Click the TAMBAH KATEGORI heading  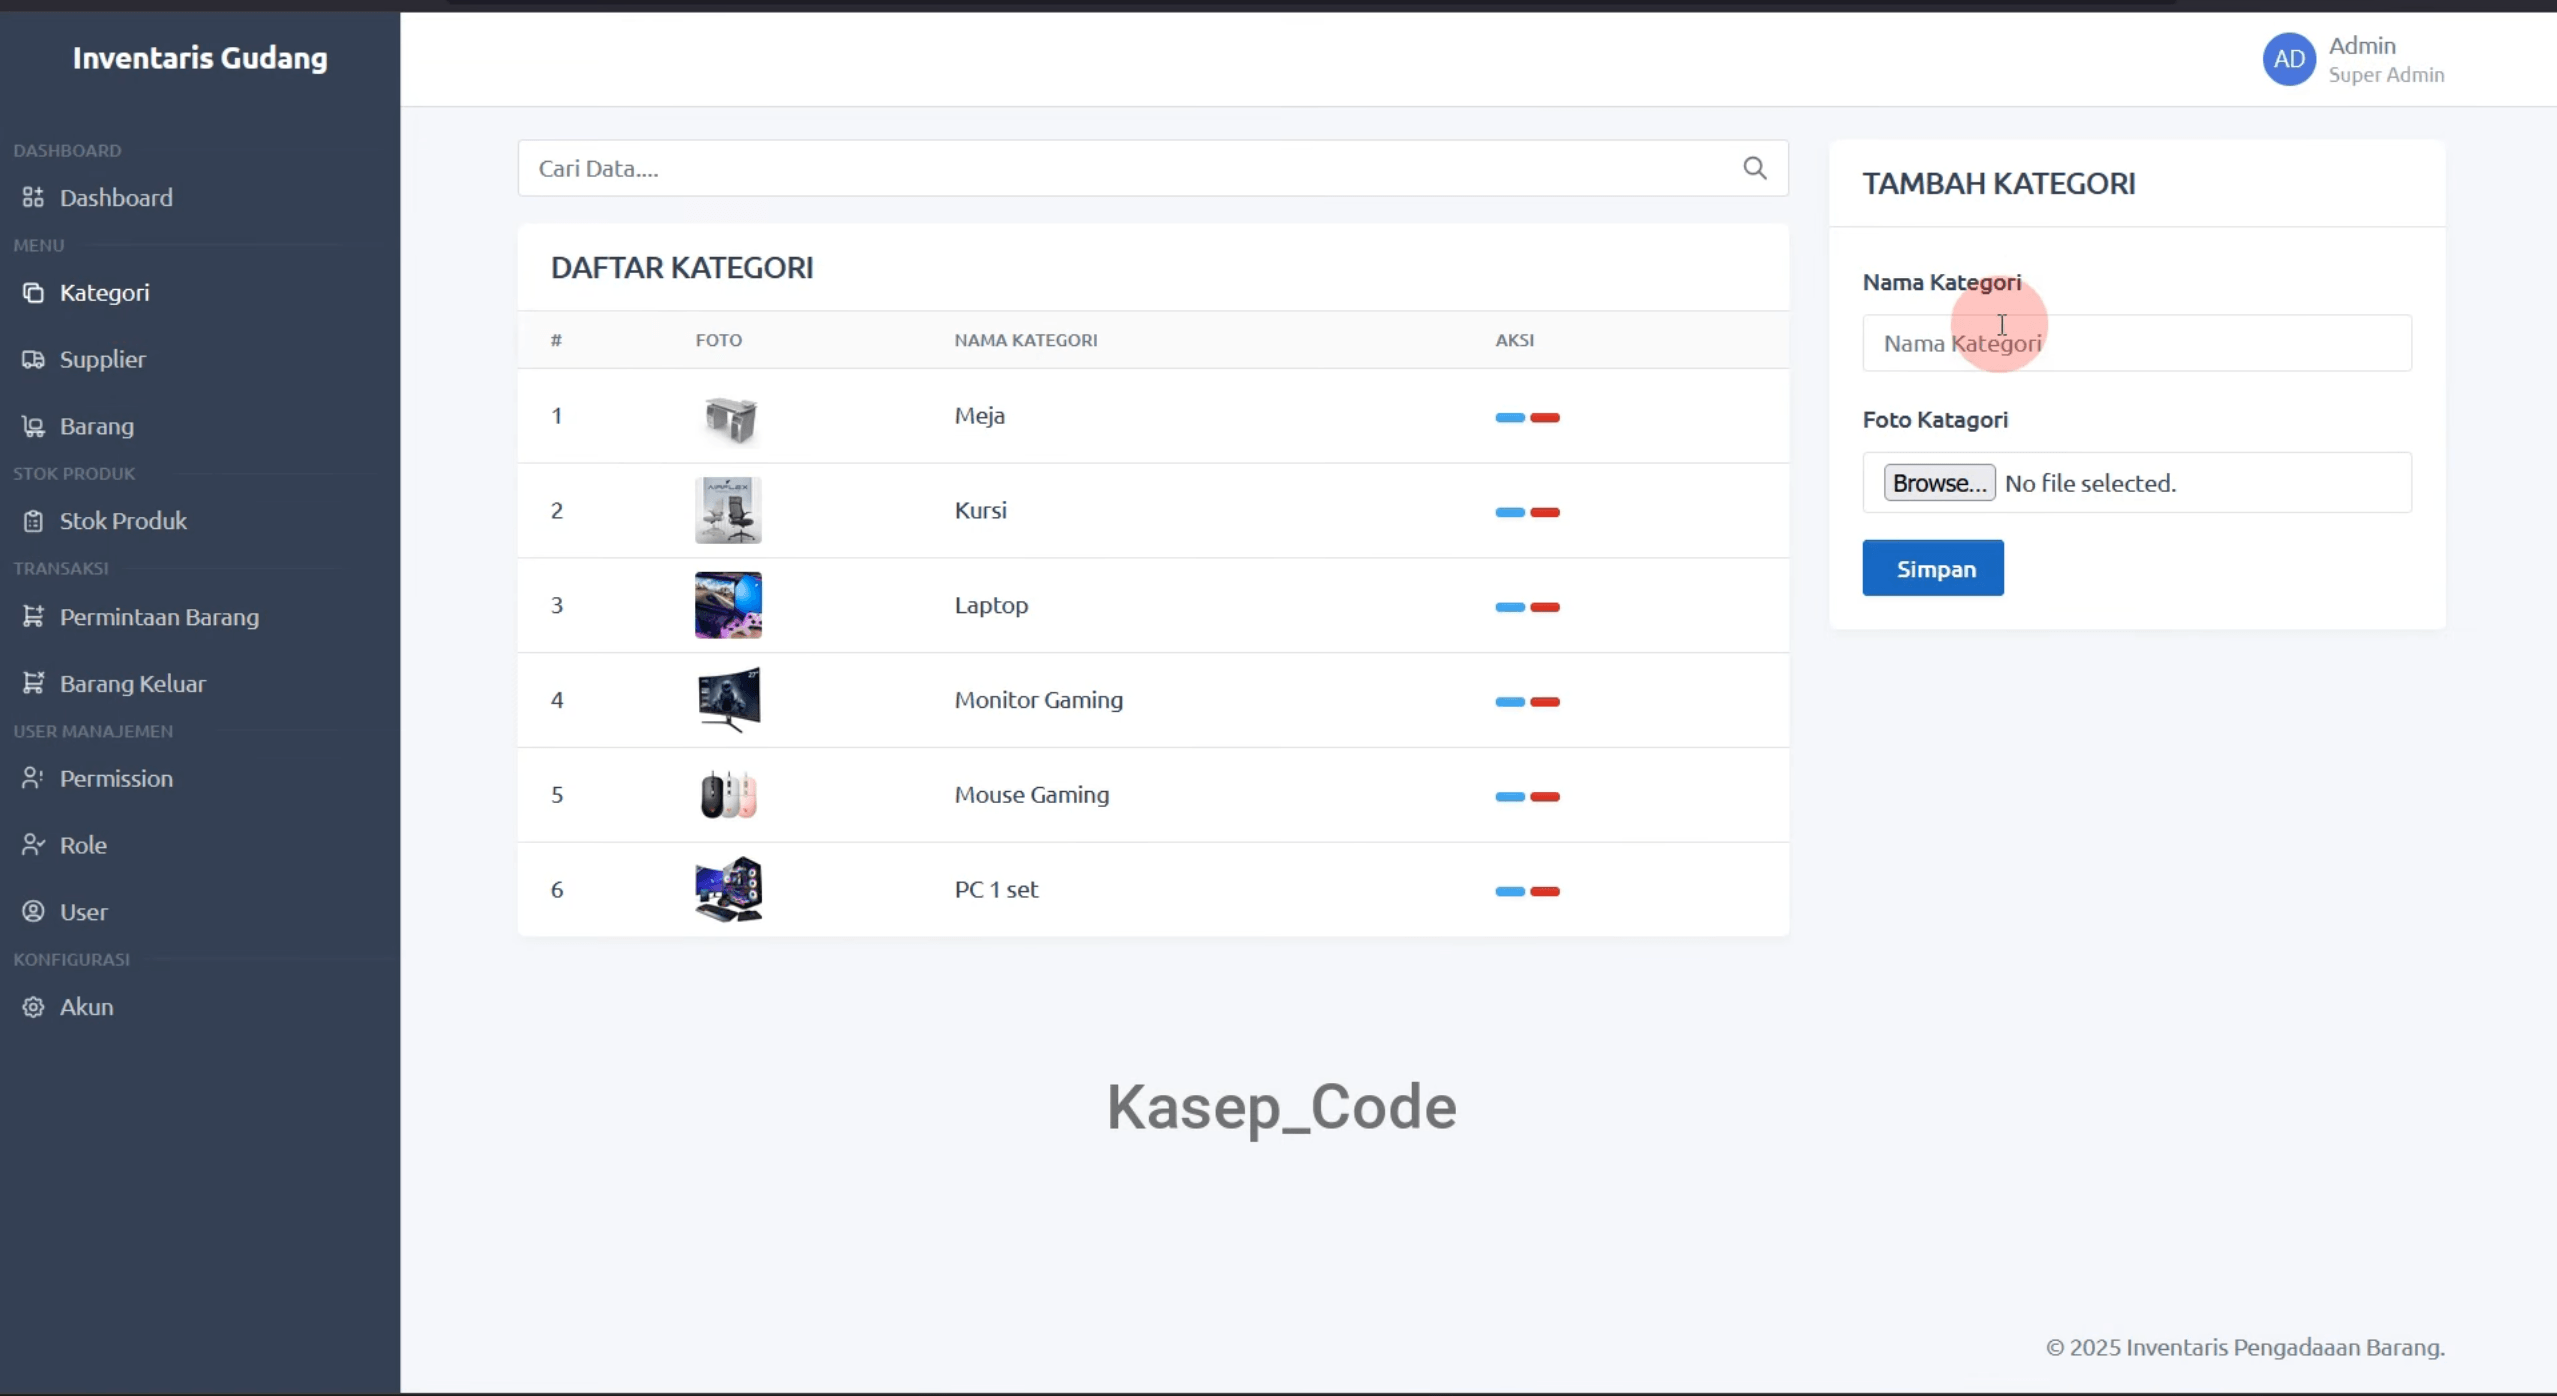point(1998,183)
